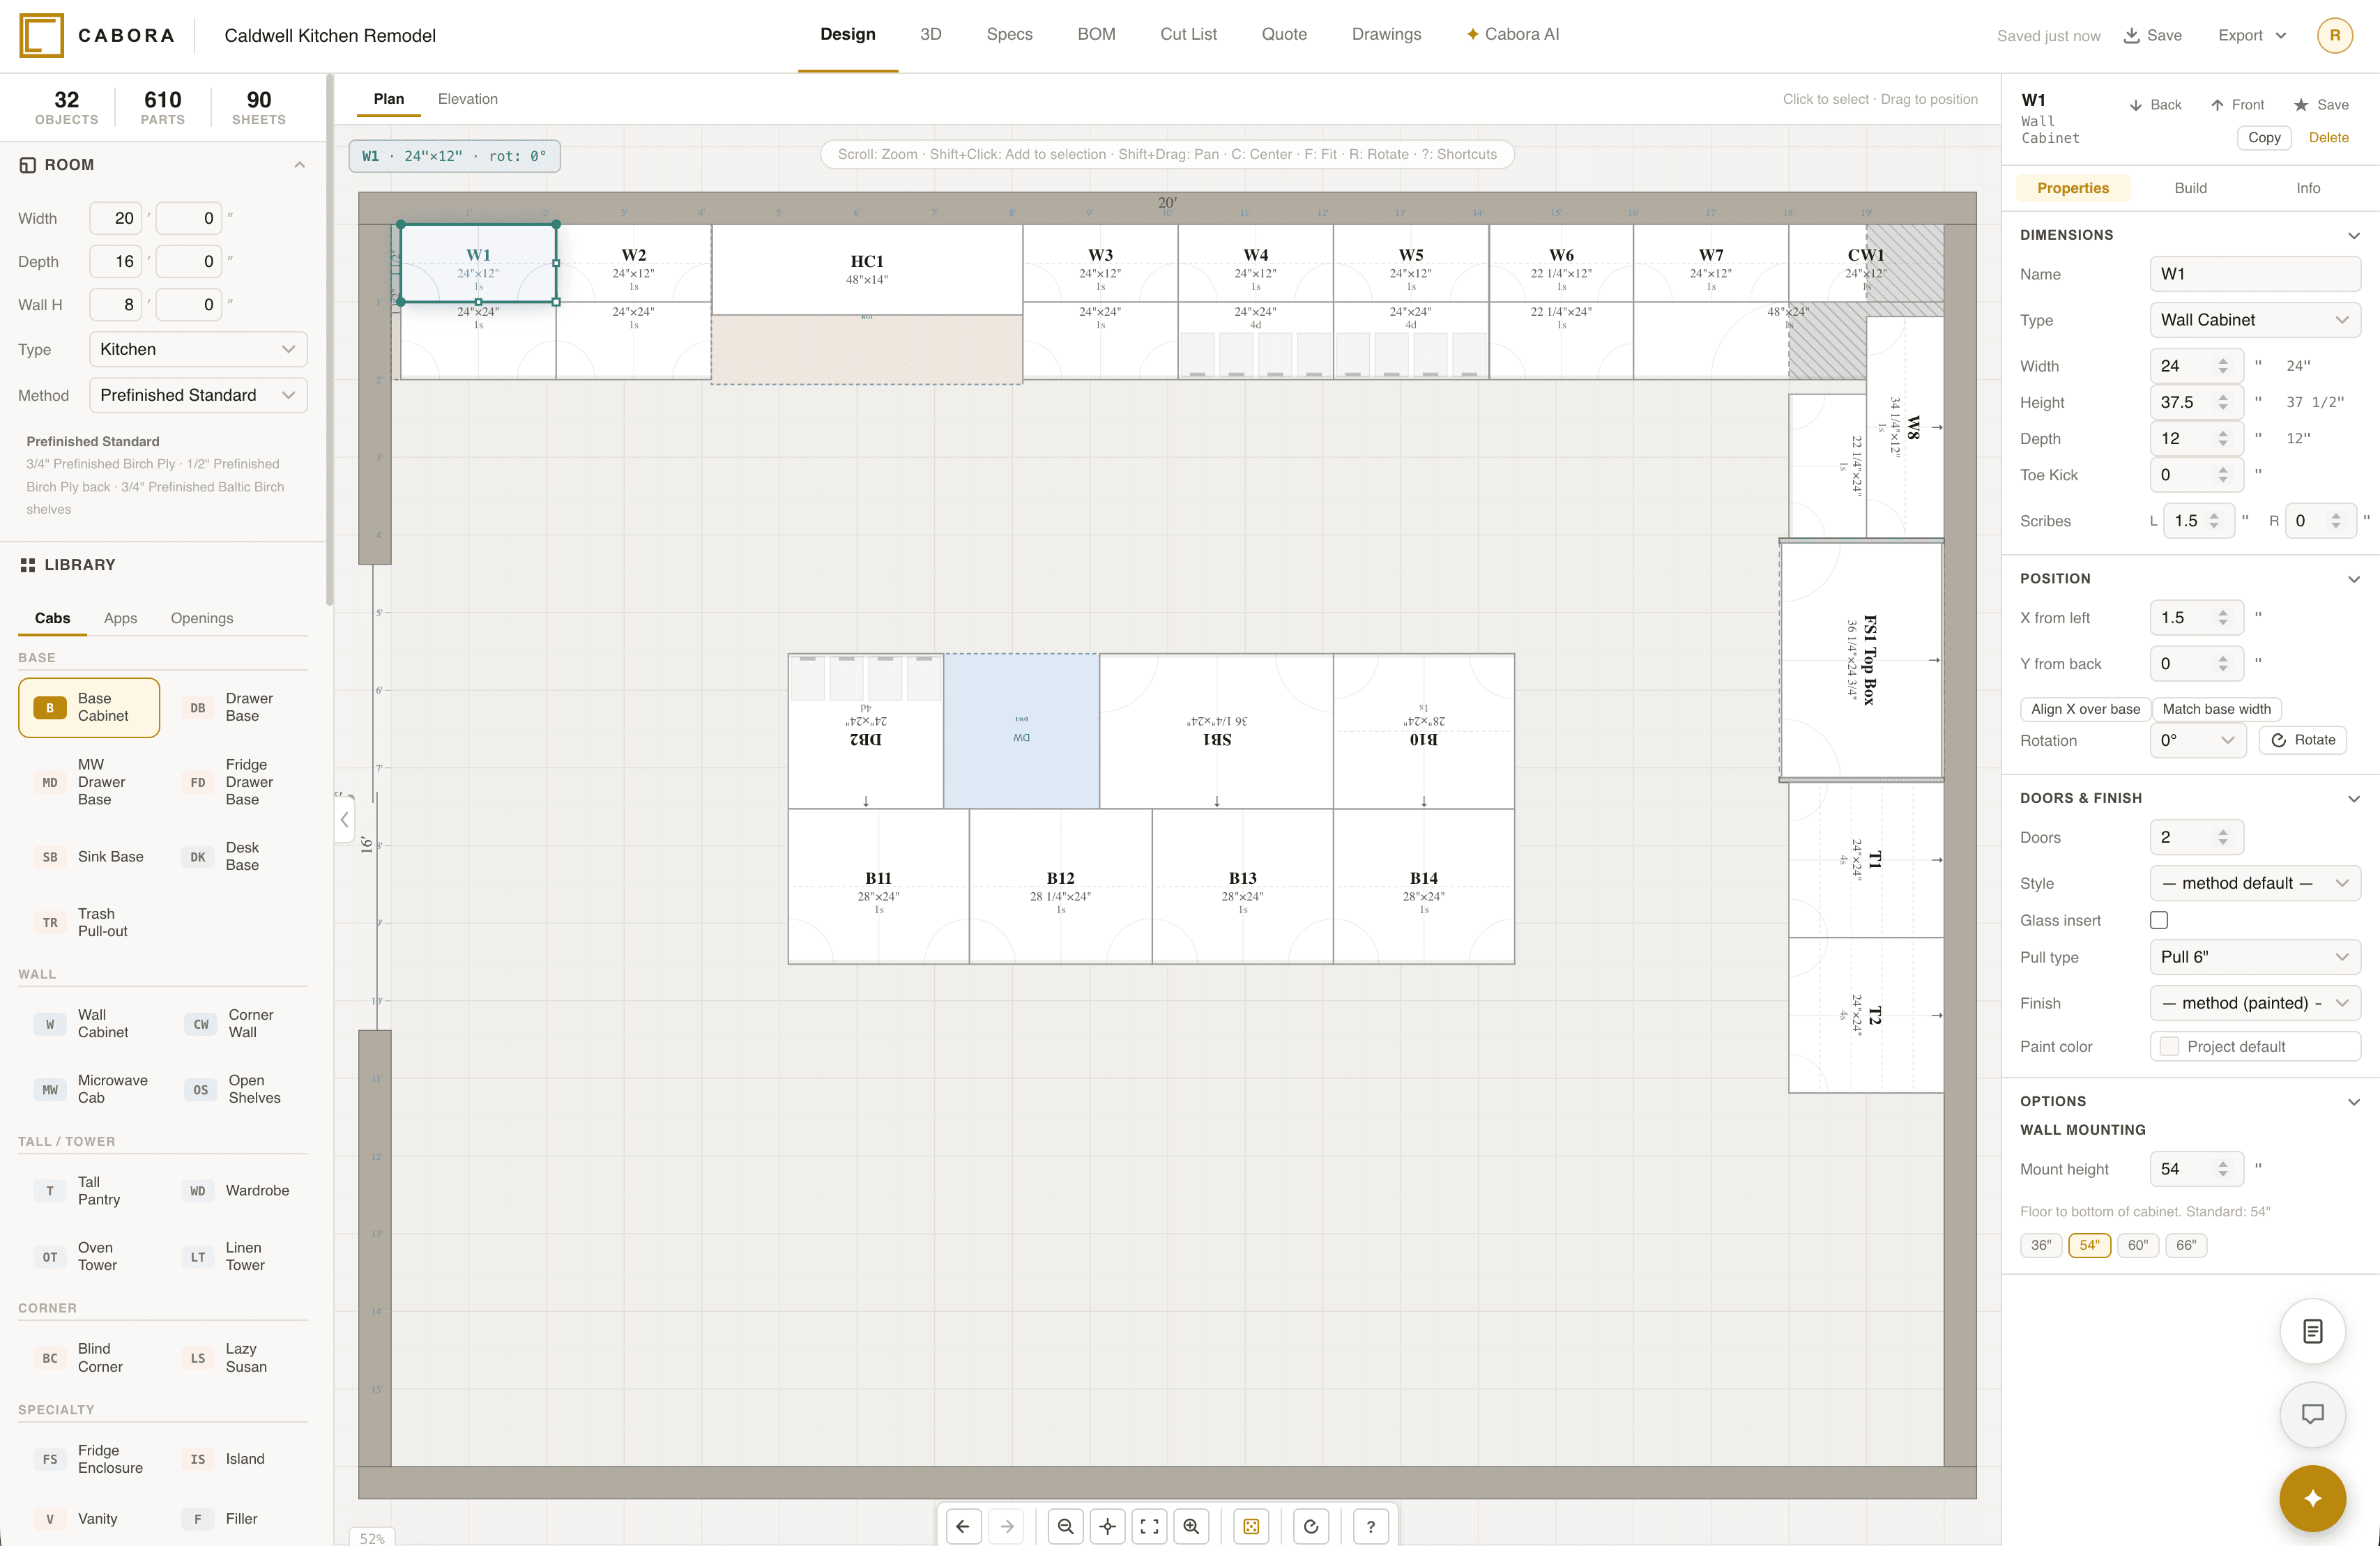This screenshot has height=1546, width=2380.
Task: Click the Align X over base button
Action: [2085, 709]
